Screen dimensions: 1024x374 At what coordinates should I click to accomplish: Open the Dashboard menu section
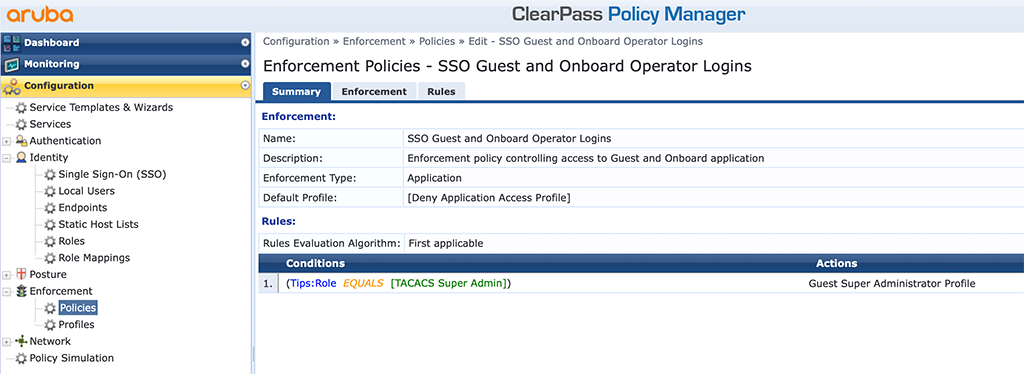point(126,42)
